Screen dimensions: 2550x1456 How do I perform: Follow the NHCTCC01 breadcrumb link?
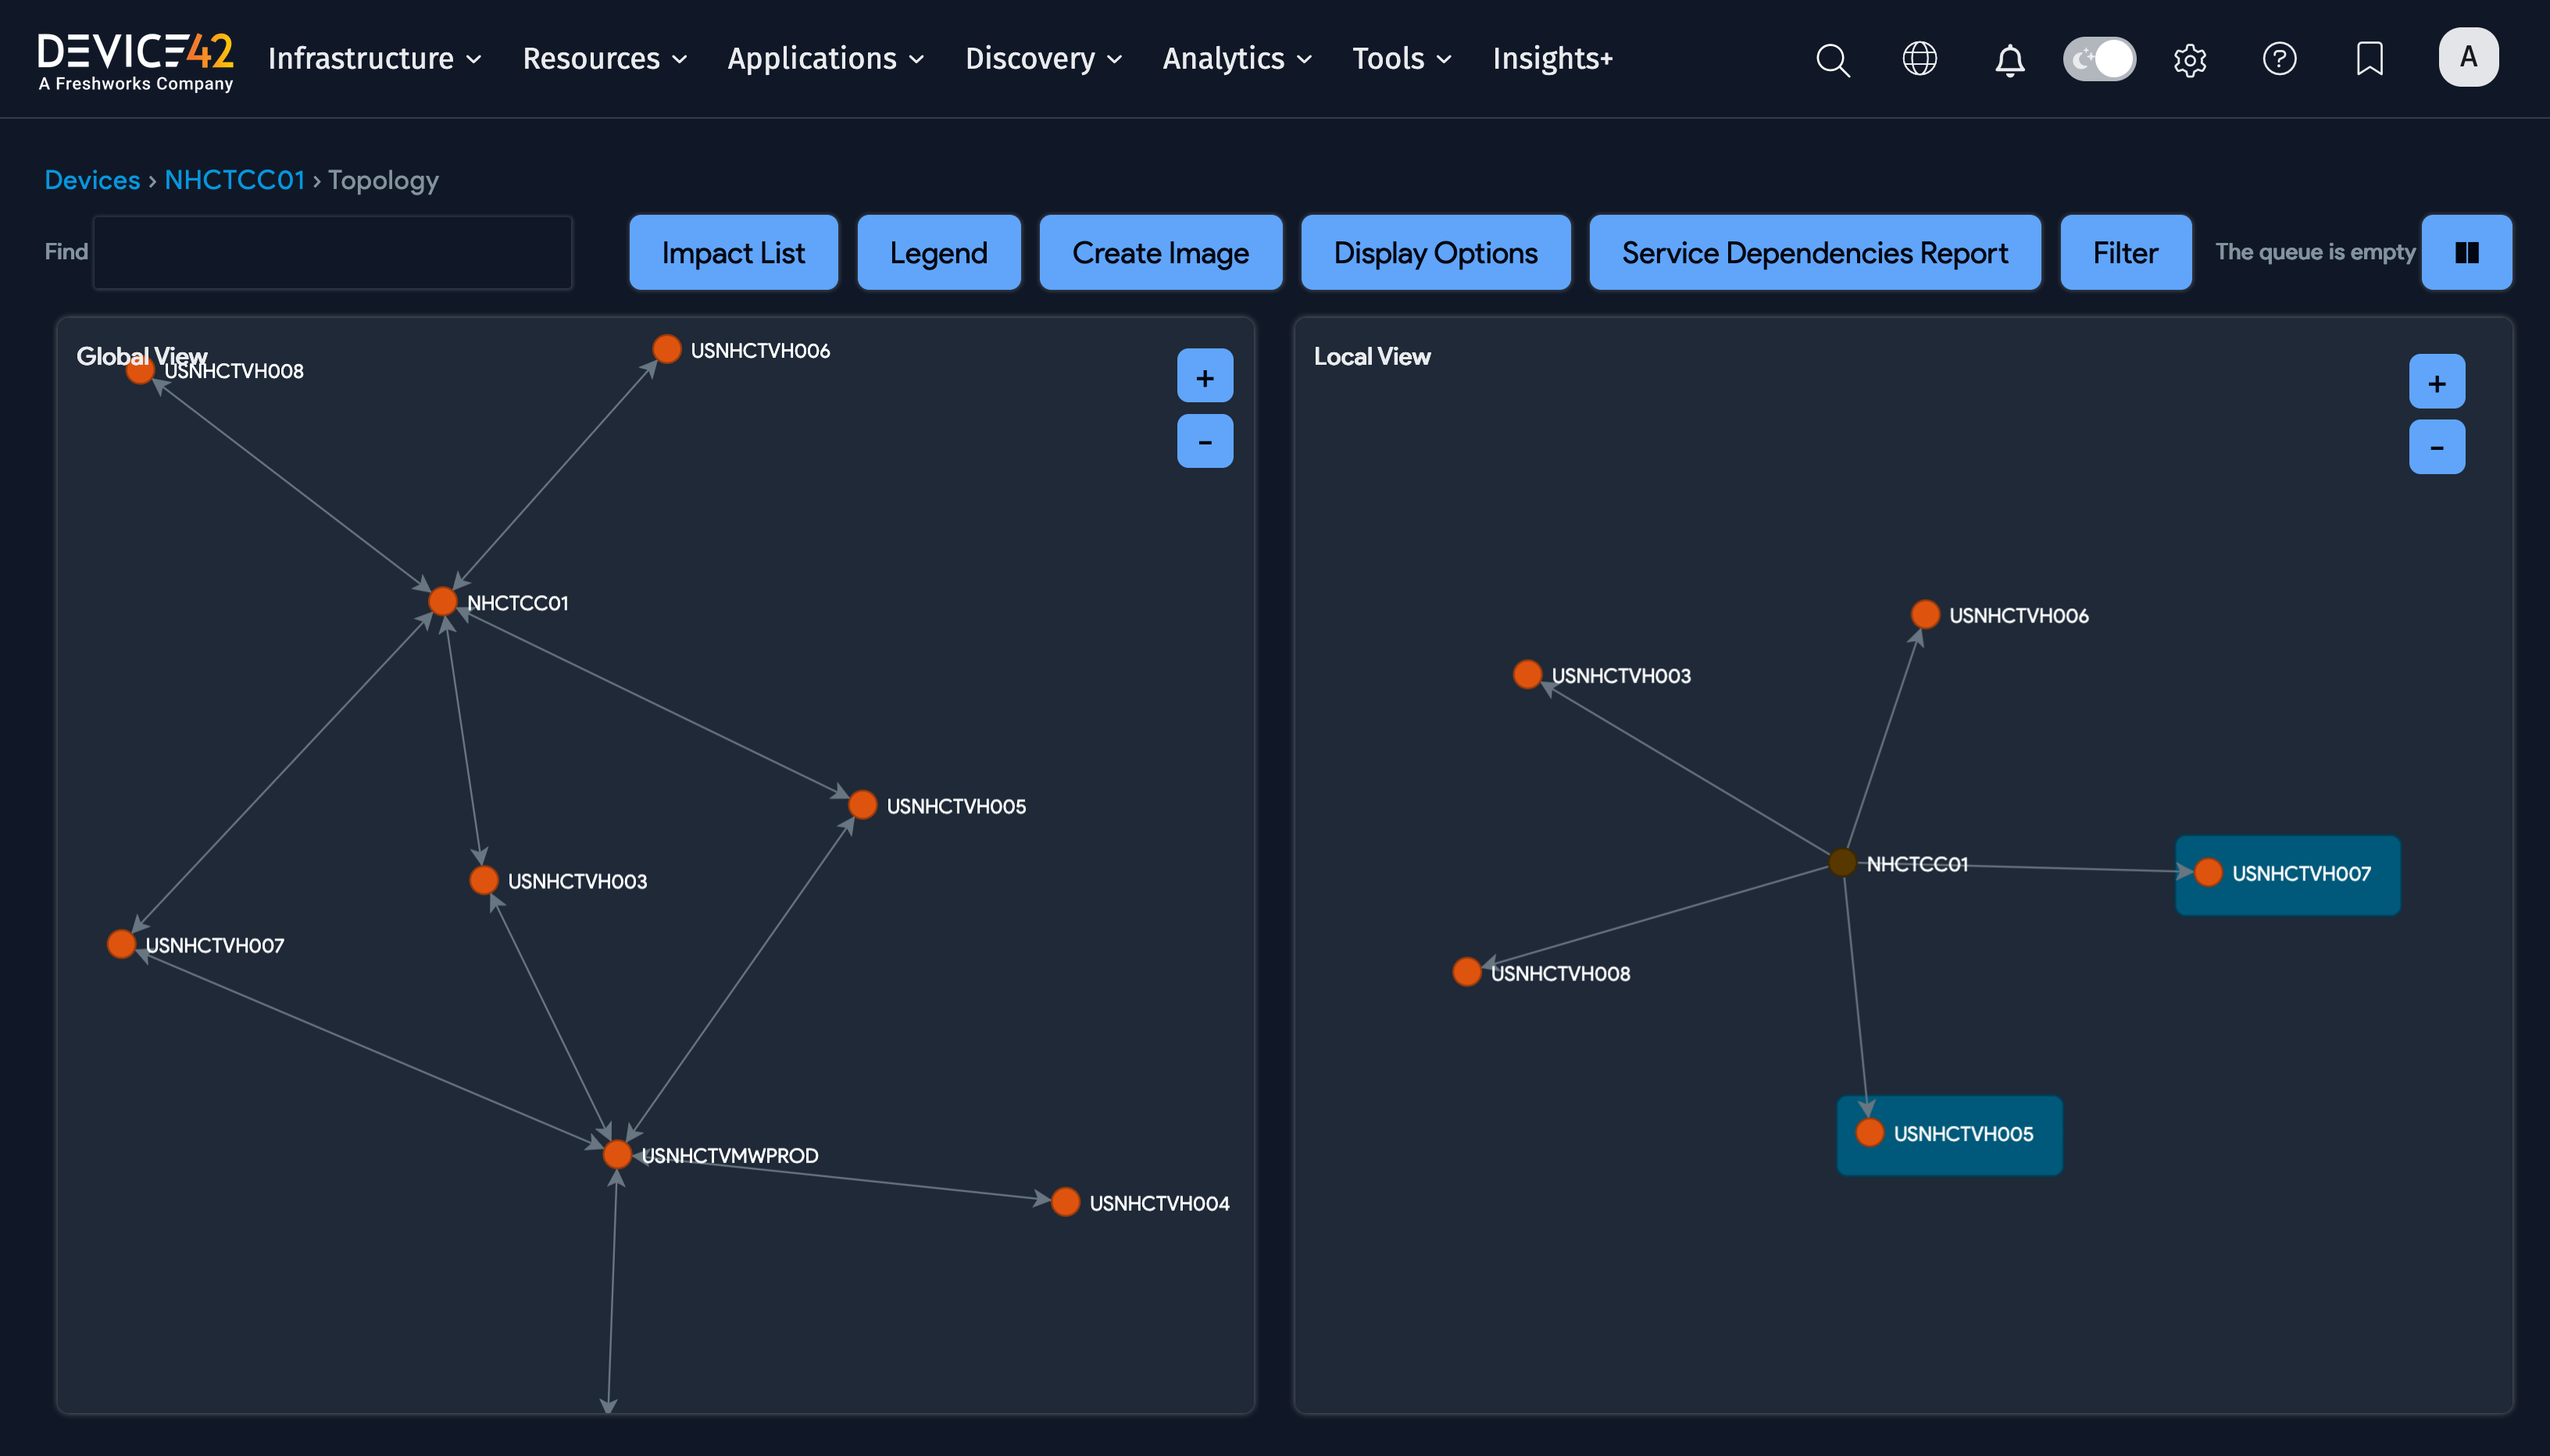tap(234, 180)
